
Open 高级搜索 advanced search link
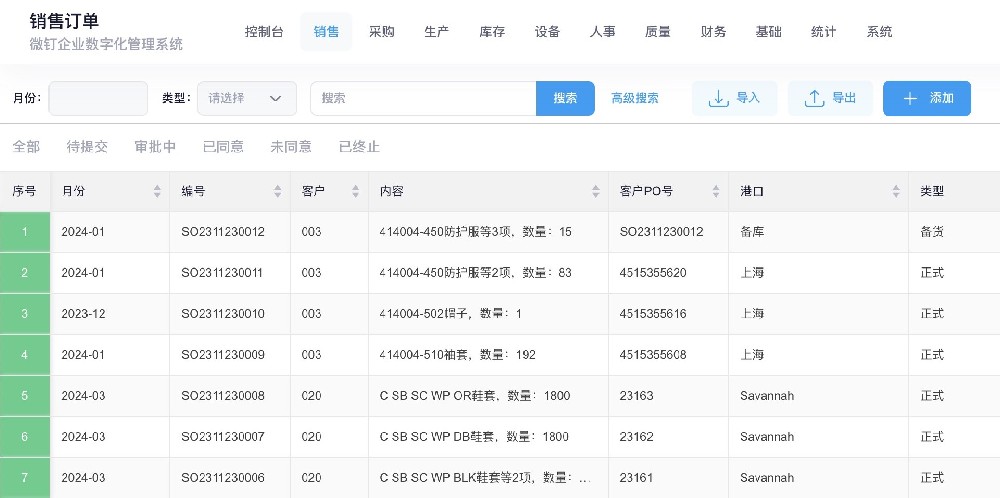[635, 98]
